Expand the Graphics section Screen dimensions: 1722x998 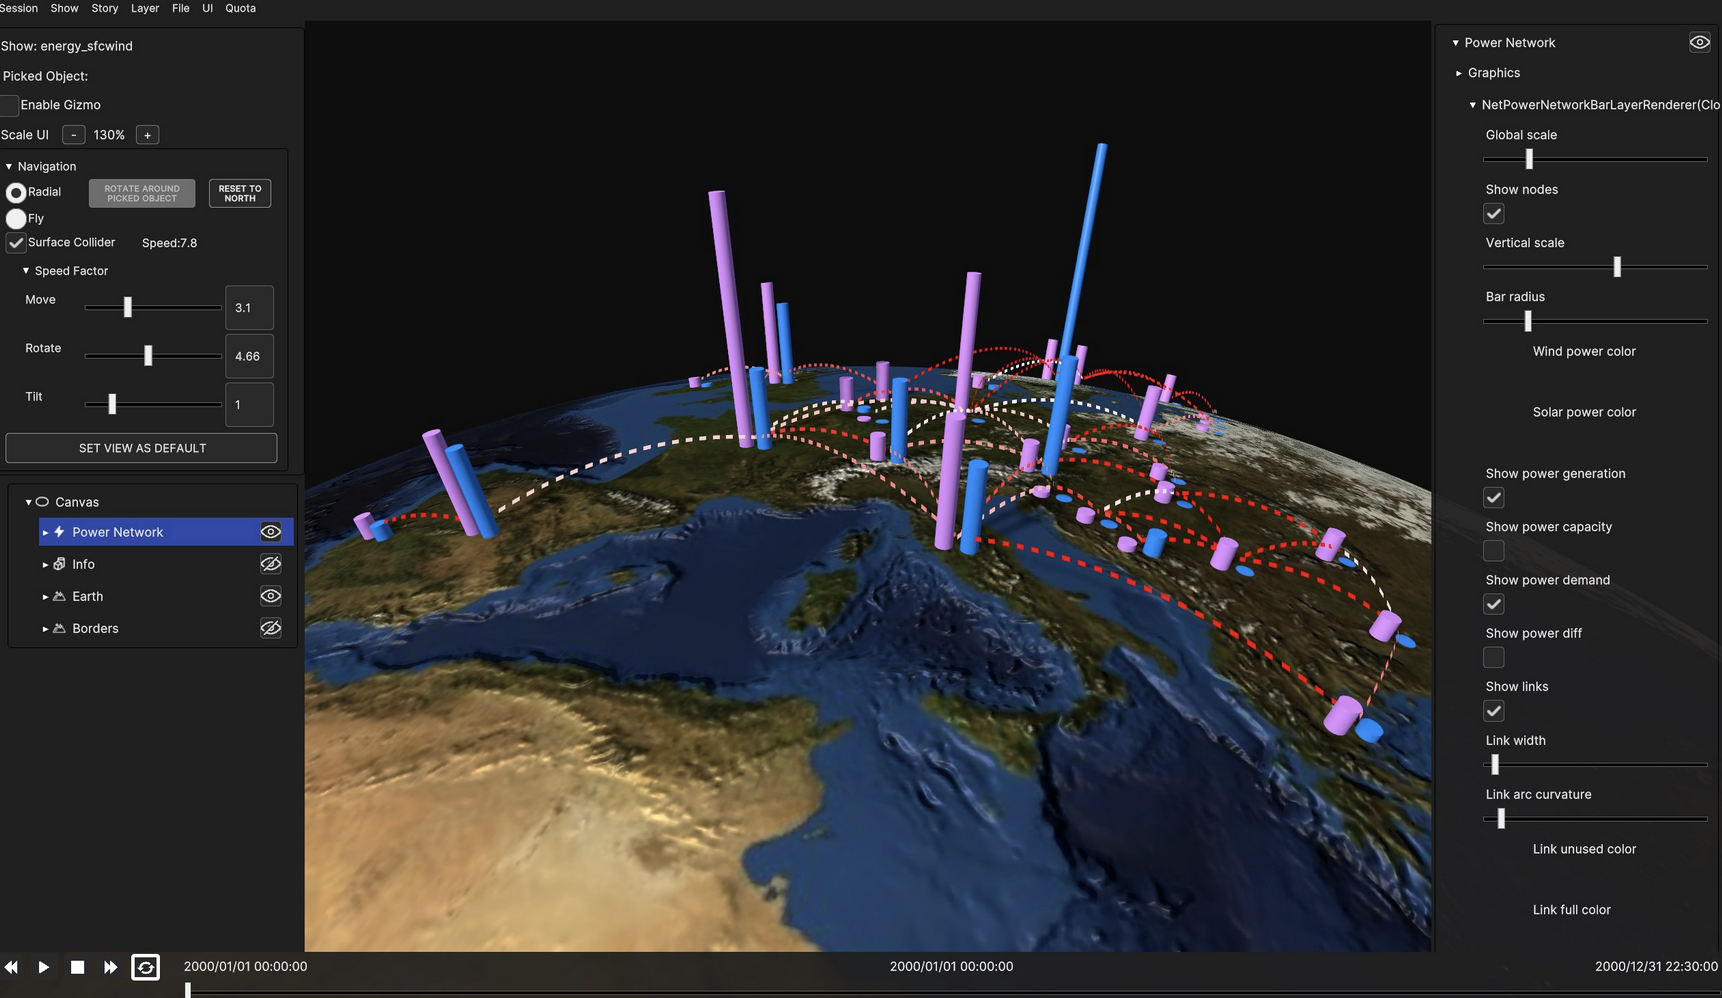click(1459, 73)
